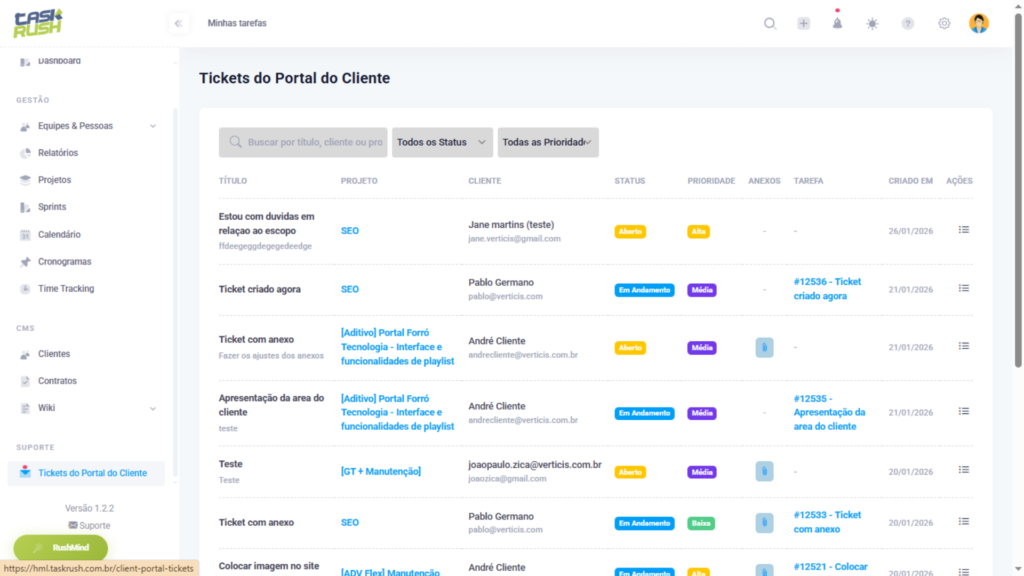Open actions list icon for Ticket criado agora
1024x576 pixels.
(x=963, y=289)
